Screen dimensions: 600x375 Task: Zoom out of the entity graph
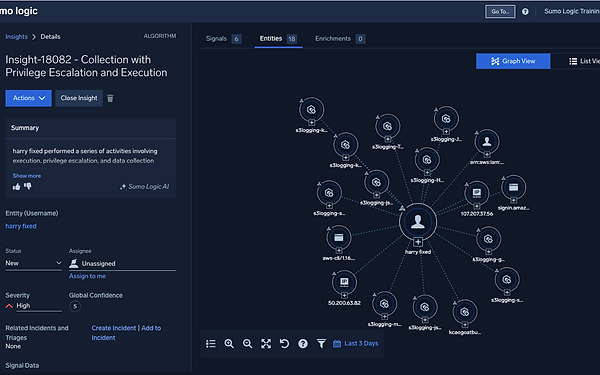pyautogui.click(x=248, y=344)
